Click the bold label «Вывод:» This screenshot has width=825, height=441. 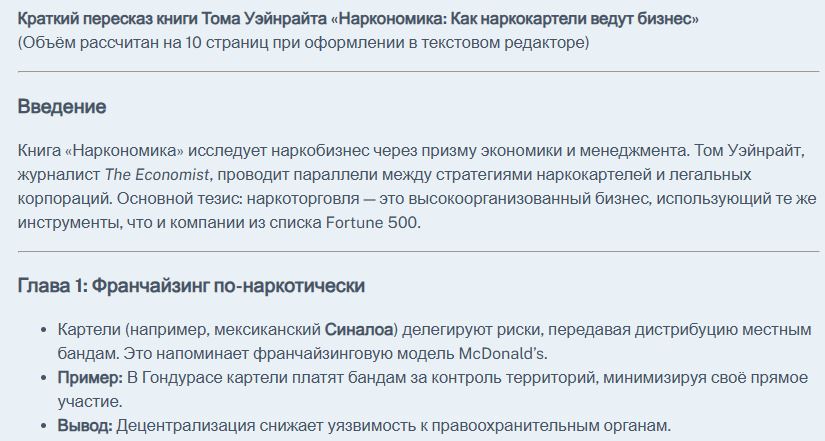point(85,425)
